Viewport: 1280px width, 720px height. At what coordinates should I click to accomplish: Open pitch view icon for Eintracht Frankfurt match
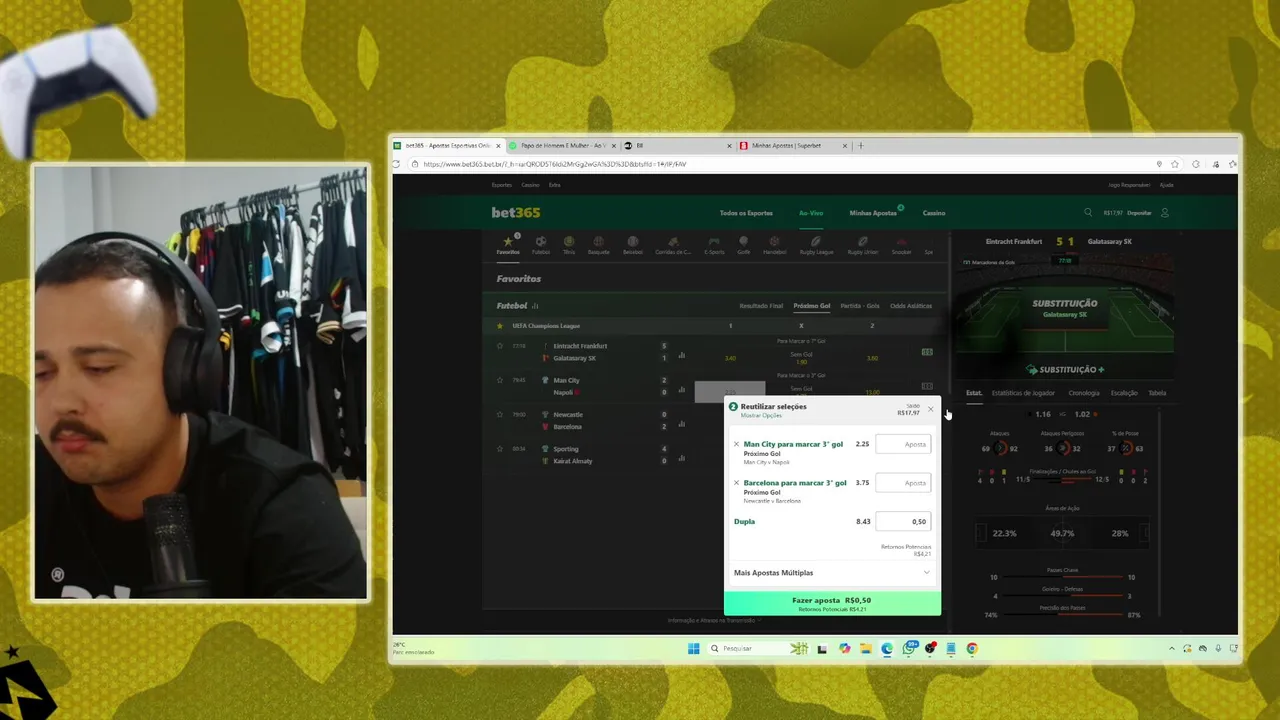pos(927,352)
